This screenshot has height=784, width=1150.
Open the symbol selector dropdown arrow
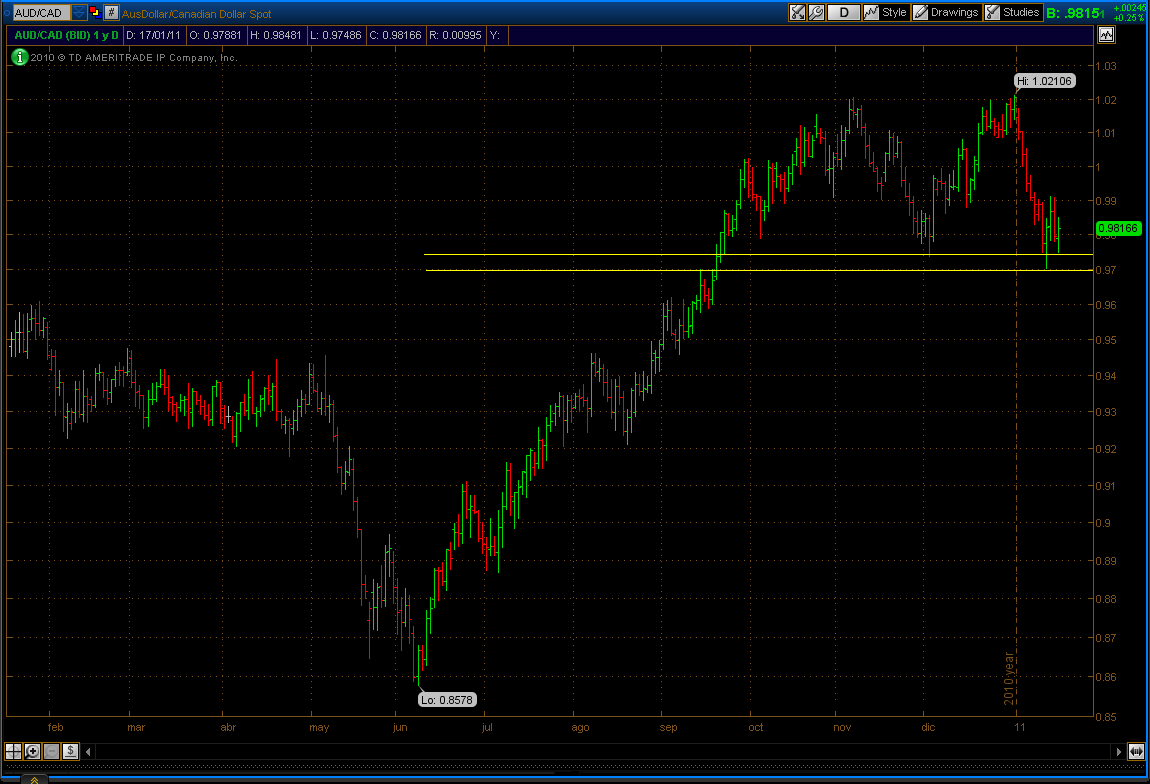click(x=78, y=13)
